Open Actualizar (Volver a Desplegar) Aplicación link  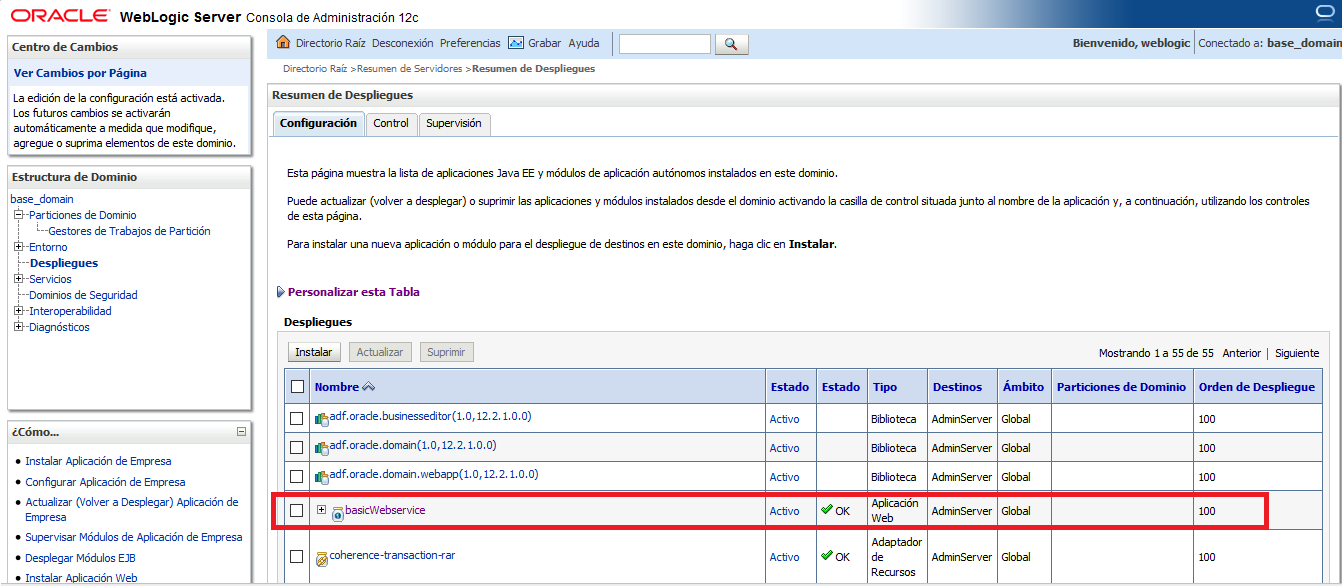click(x=132, y=510)
